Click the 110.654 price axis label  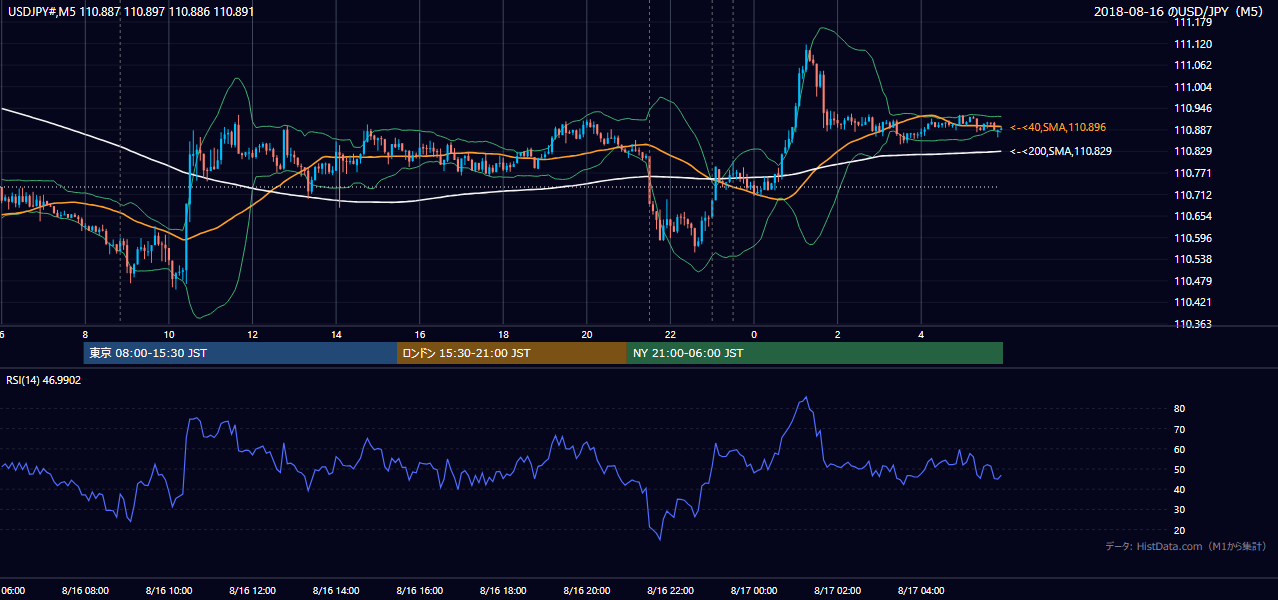[x=1192, y=216]
